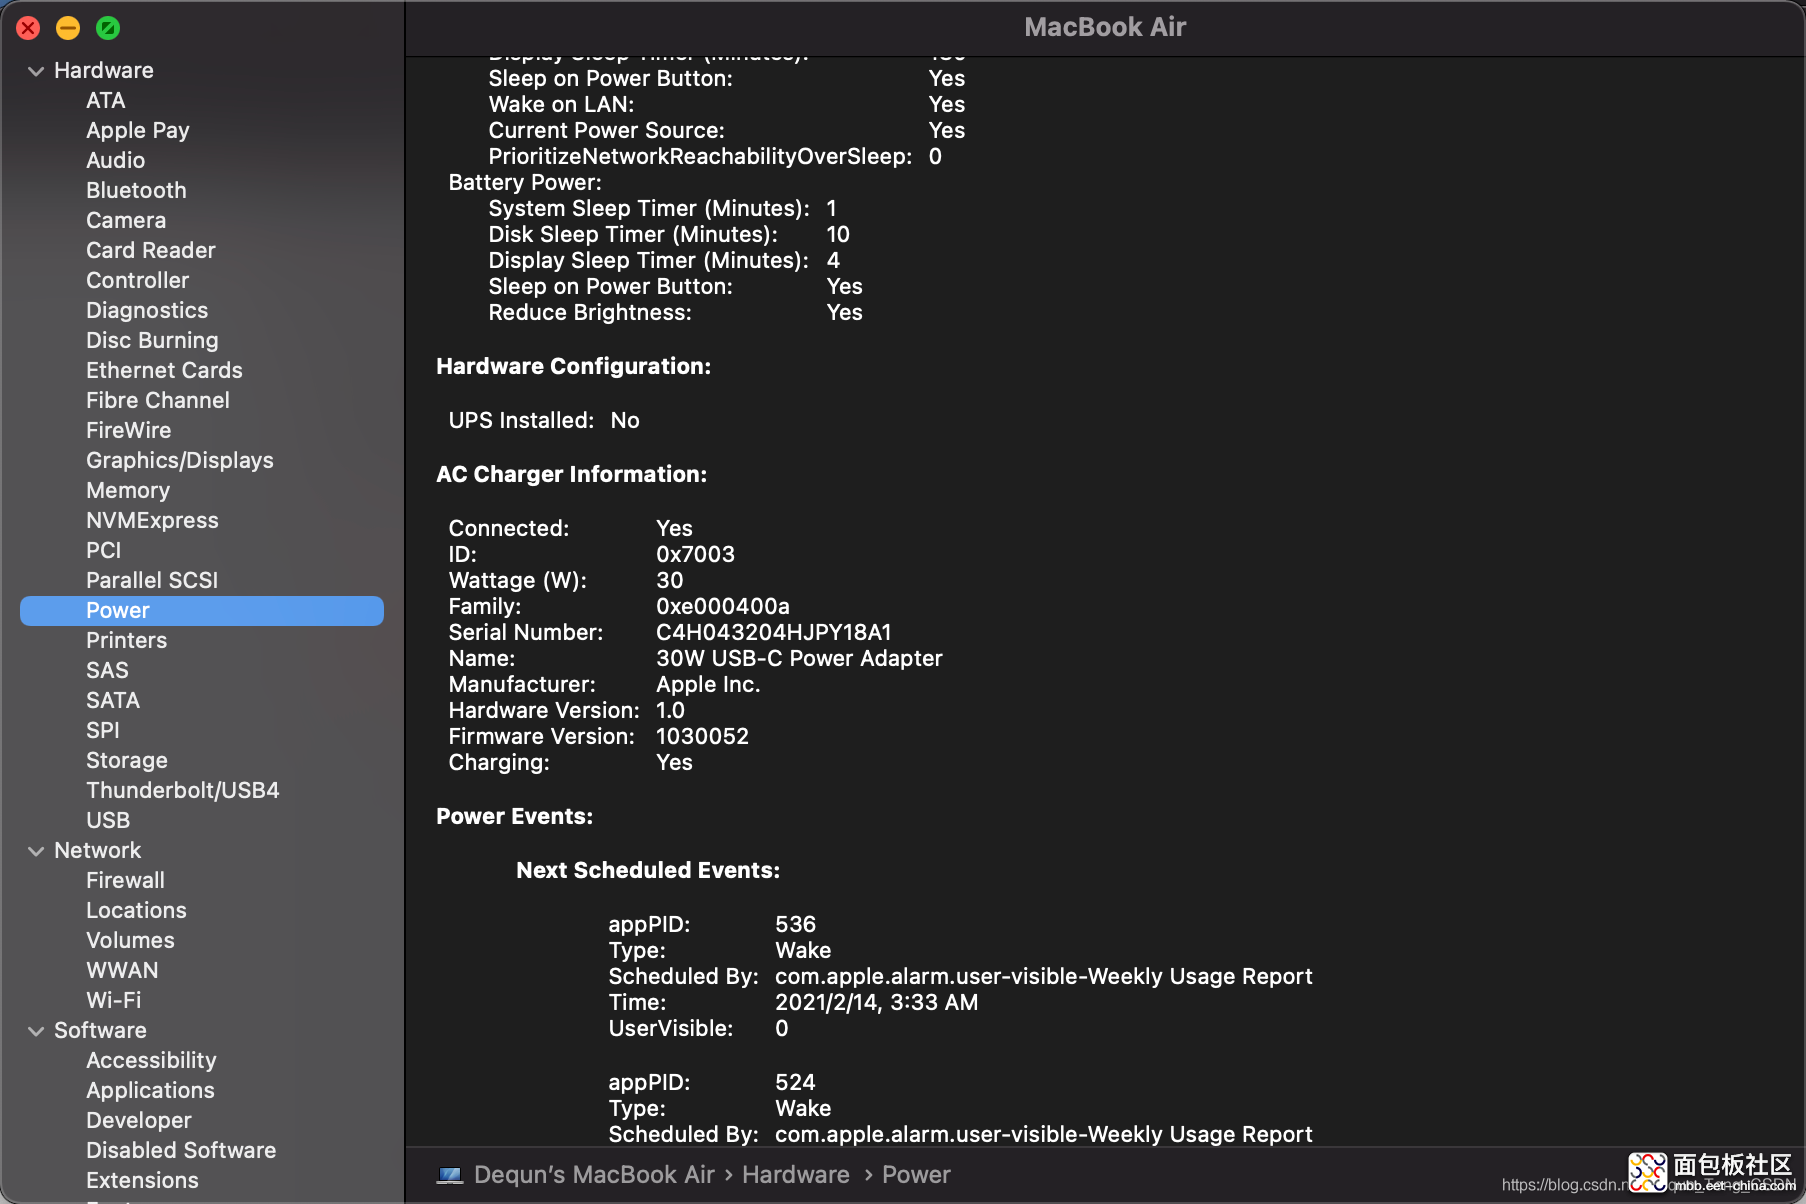Click Dequn's MacBook Air in path bar
This screenshot has width=1806, height=1204.
point(594,1175)
